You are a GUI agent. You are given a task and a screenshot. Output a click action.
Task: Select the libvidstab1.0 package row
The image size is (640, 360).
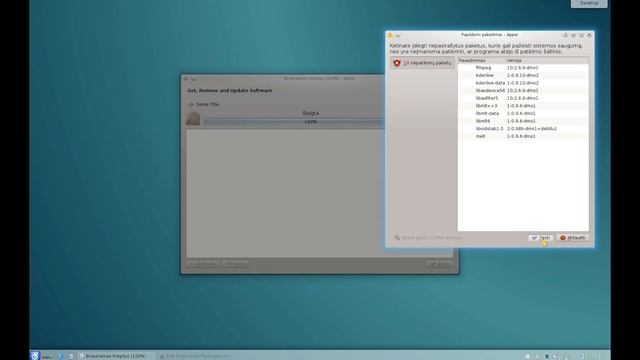(x=523, y=129)
